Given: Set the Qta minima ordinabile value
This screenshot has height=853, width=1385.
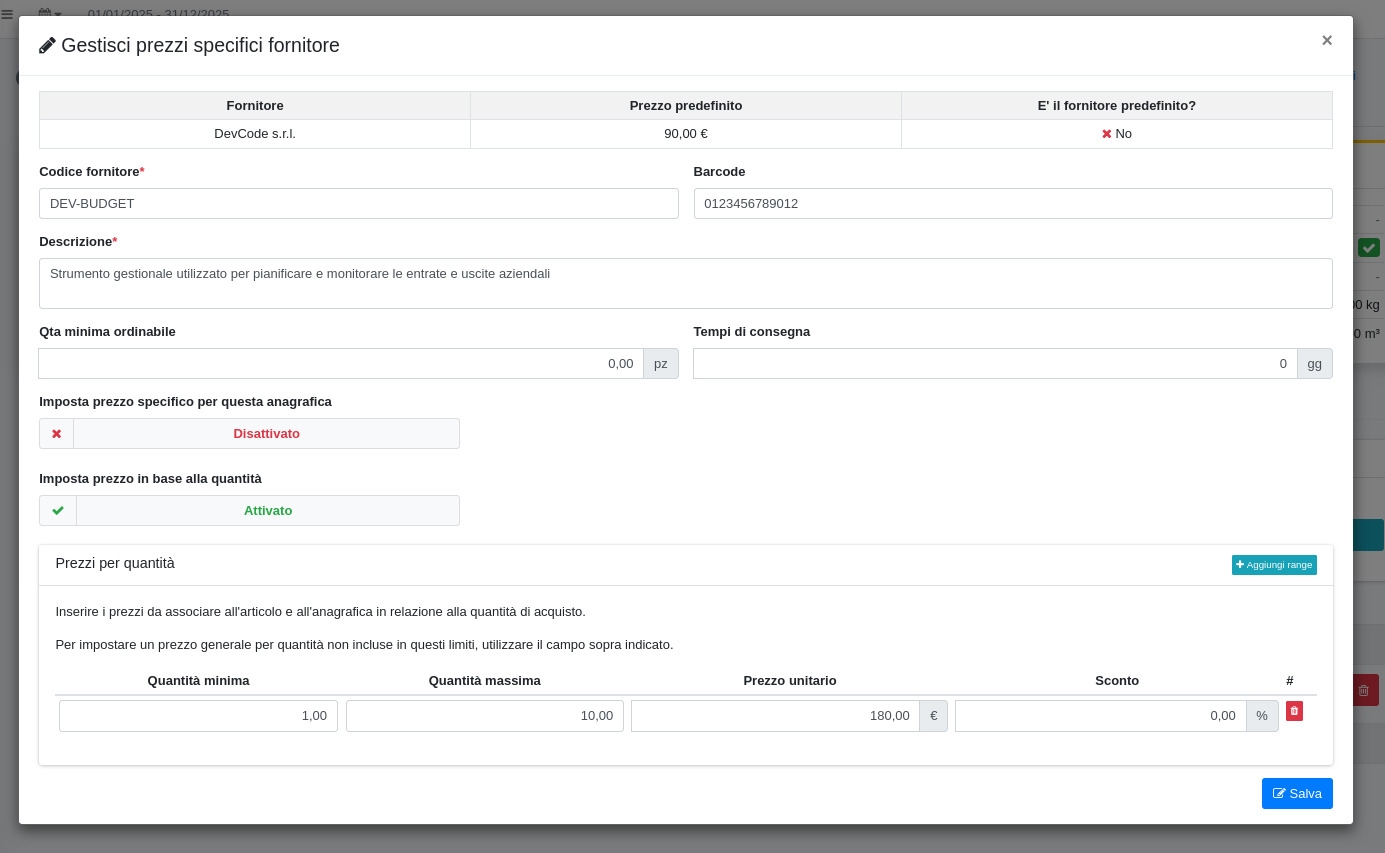Looking at the screenshot, I should pos(341,364).
